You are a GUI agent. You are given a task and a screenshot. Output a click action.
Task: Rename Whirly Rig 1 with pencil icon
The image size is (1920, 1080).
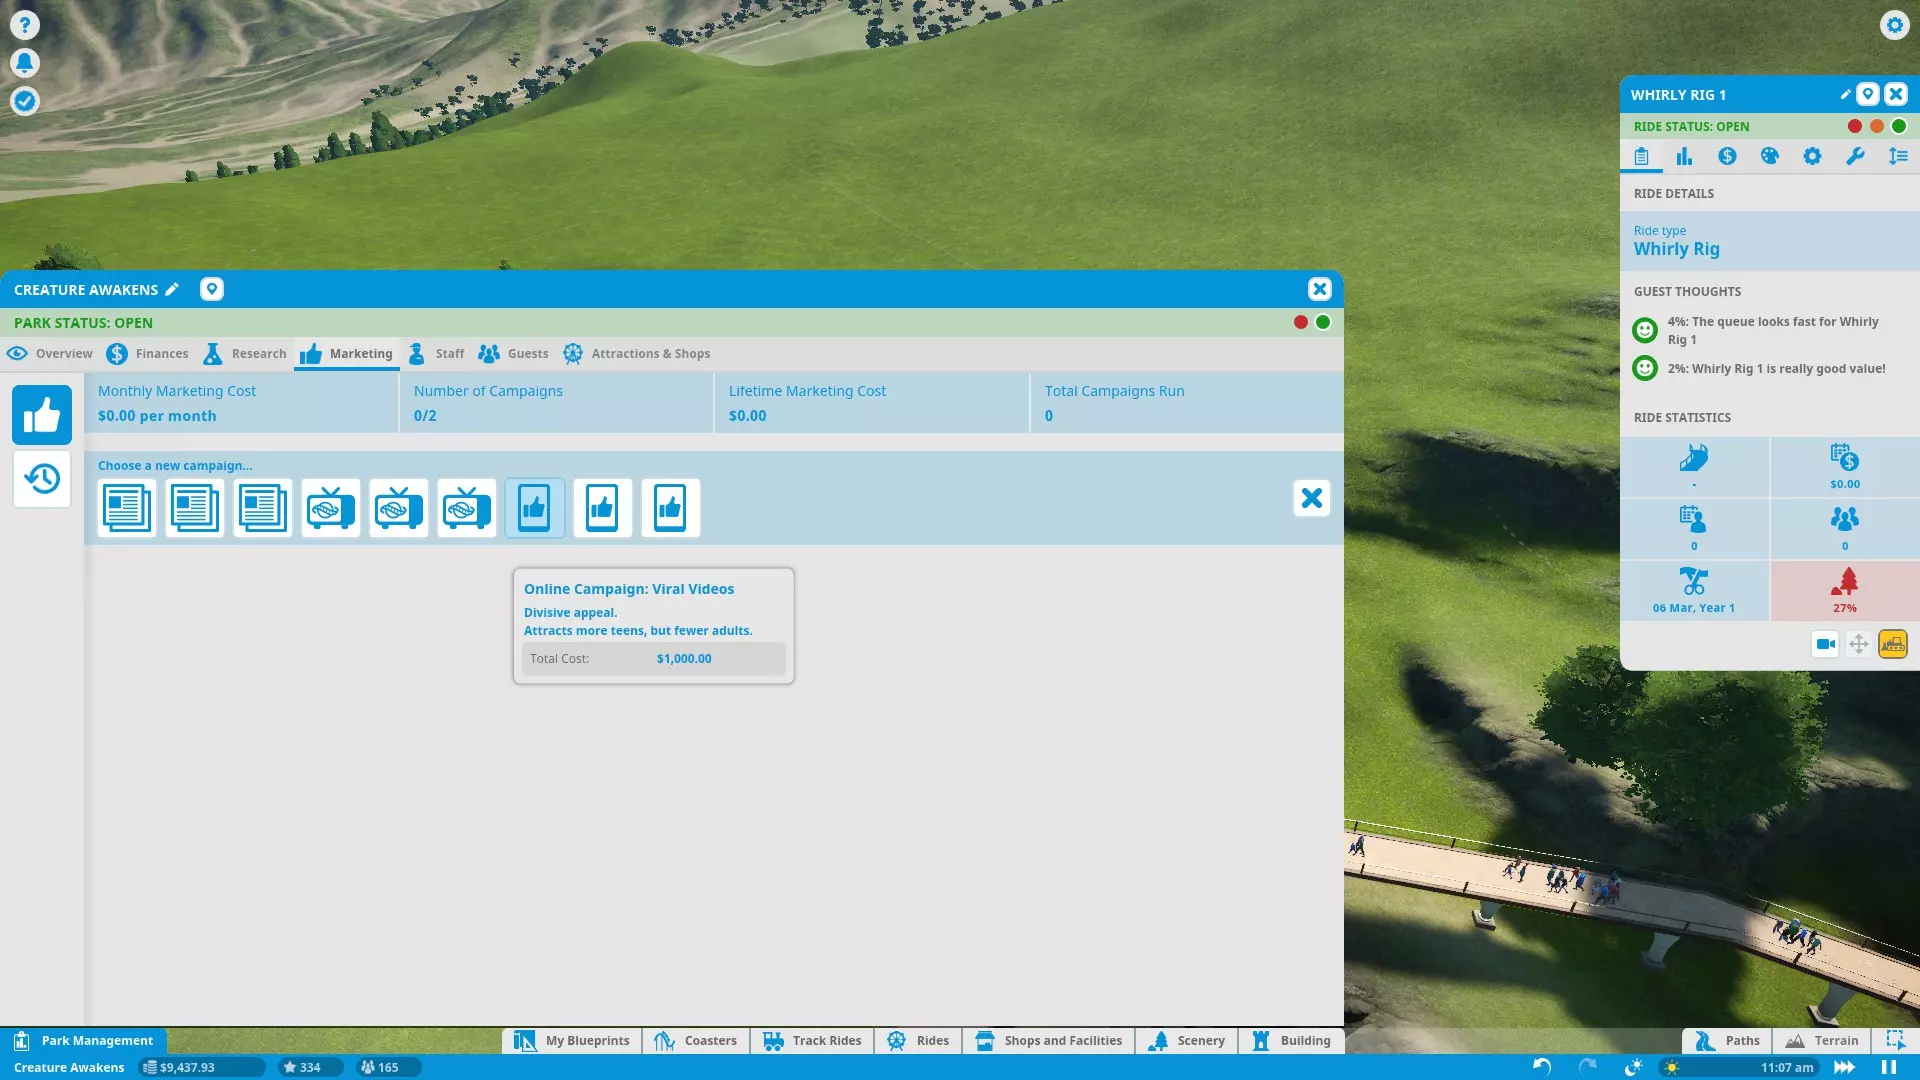click(x=1845, y=94)
